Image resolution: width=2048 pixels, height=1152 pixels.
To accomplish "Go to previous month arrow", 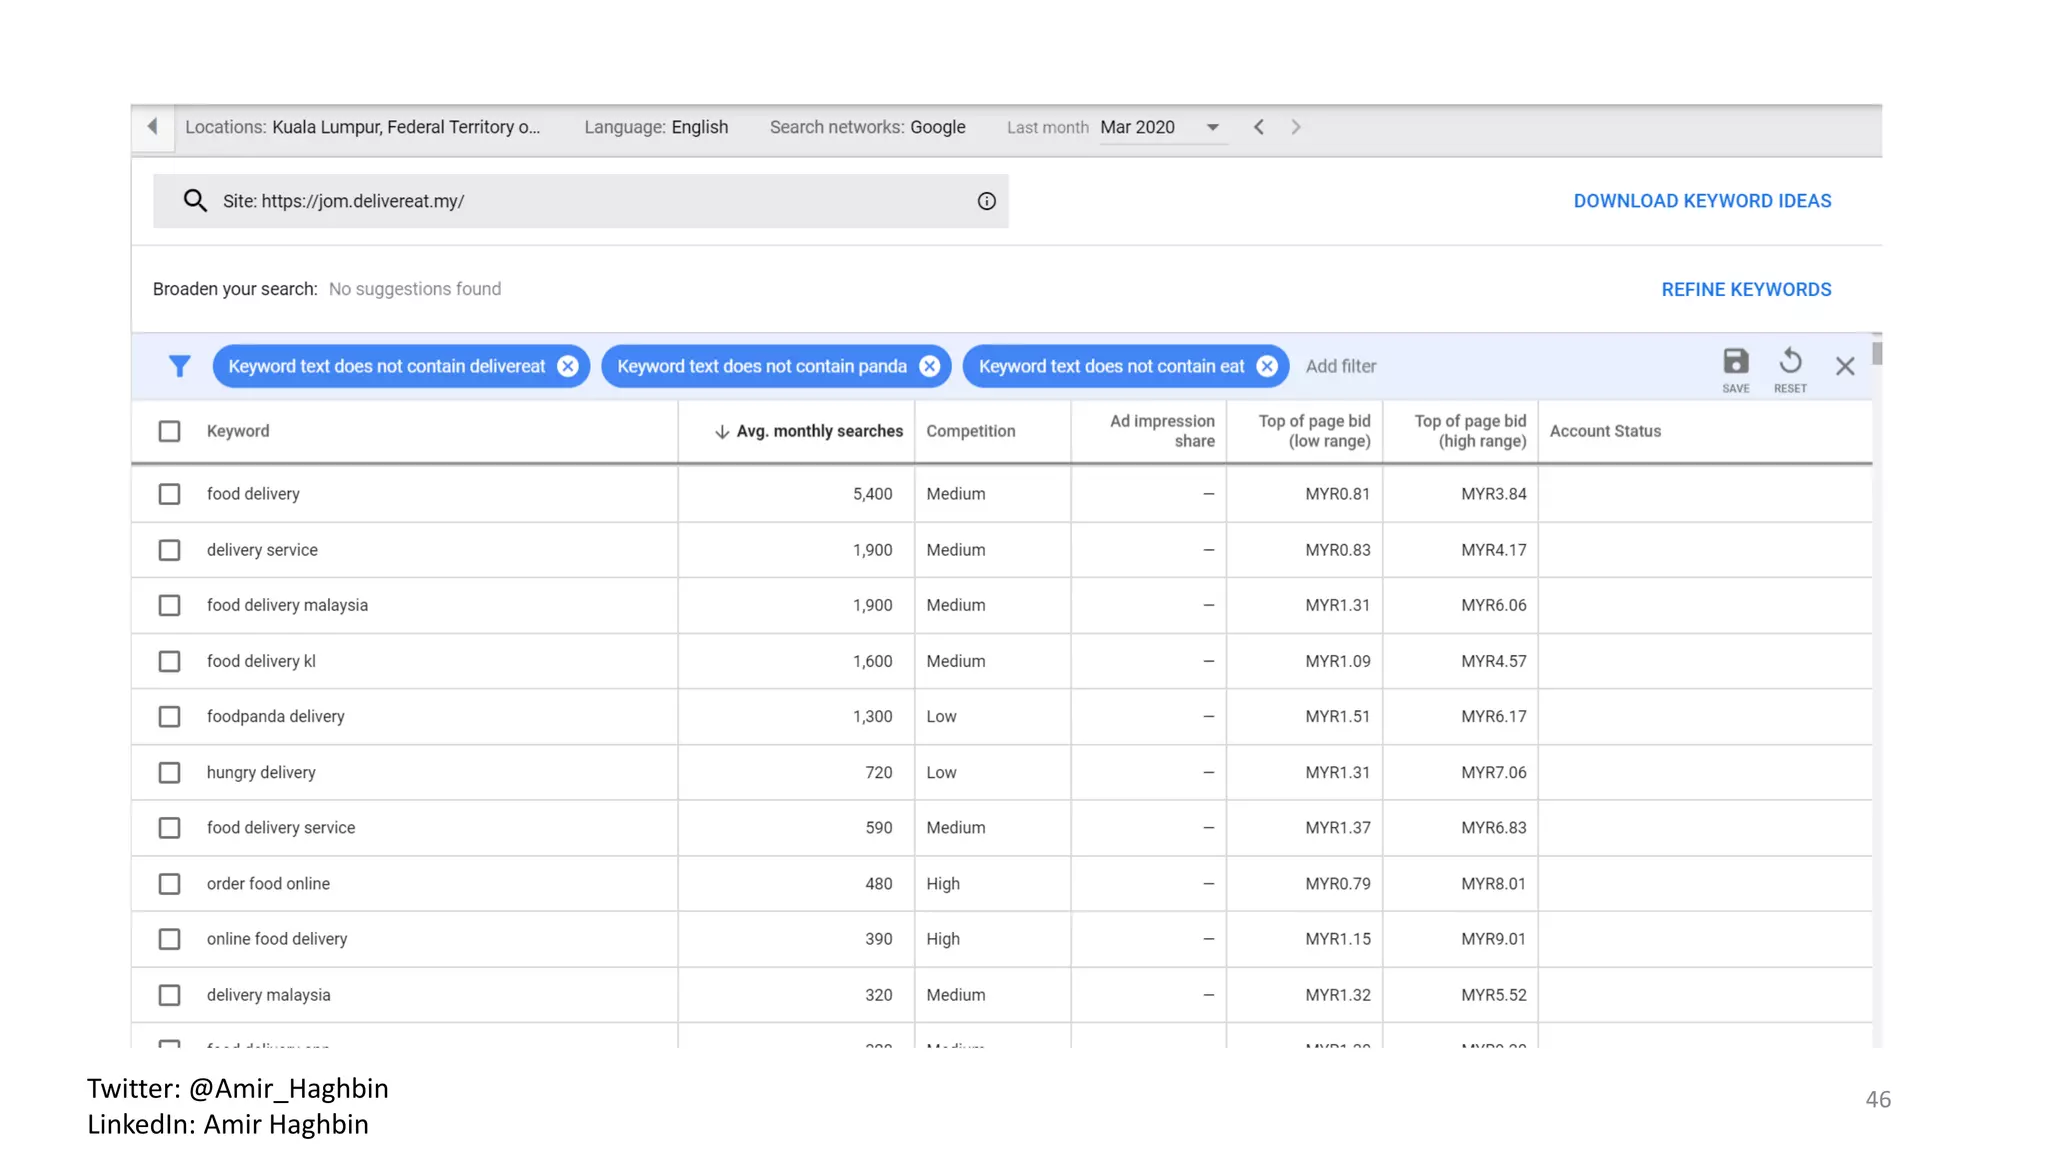I will pos(1259,127).
